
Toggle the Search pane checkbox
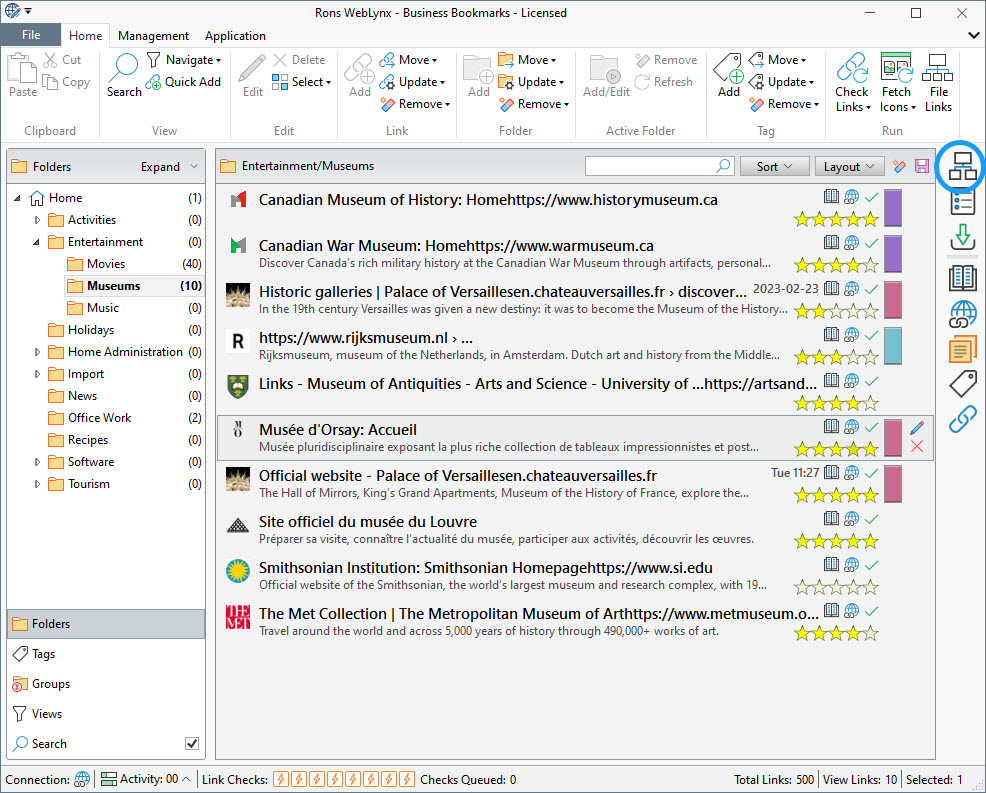[192, 743]
